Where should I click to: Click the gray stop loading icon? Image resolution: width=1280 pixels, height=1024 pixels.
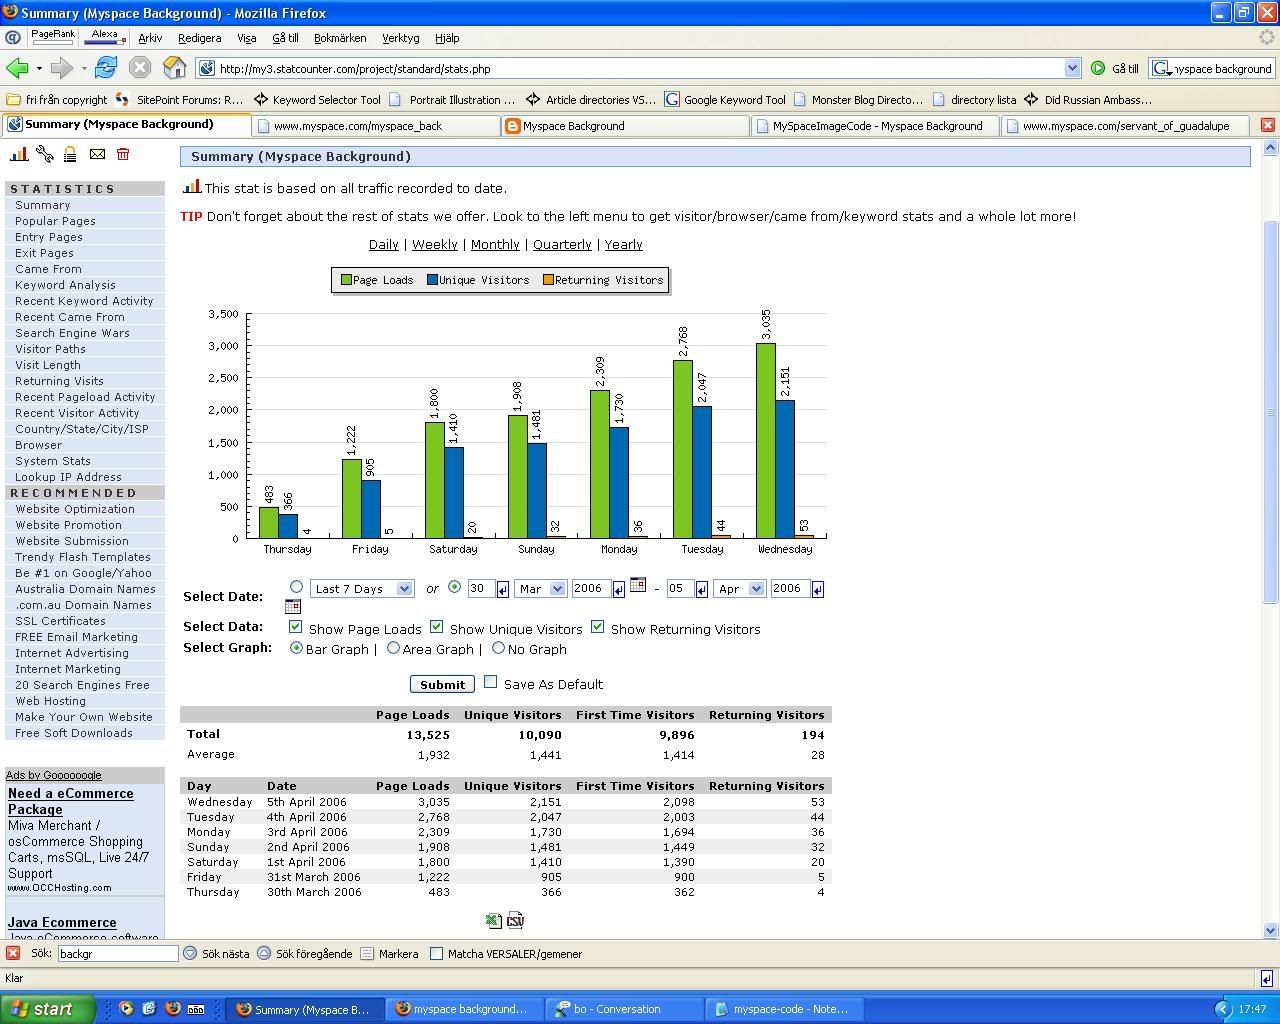[x=140, y=68]
